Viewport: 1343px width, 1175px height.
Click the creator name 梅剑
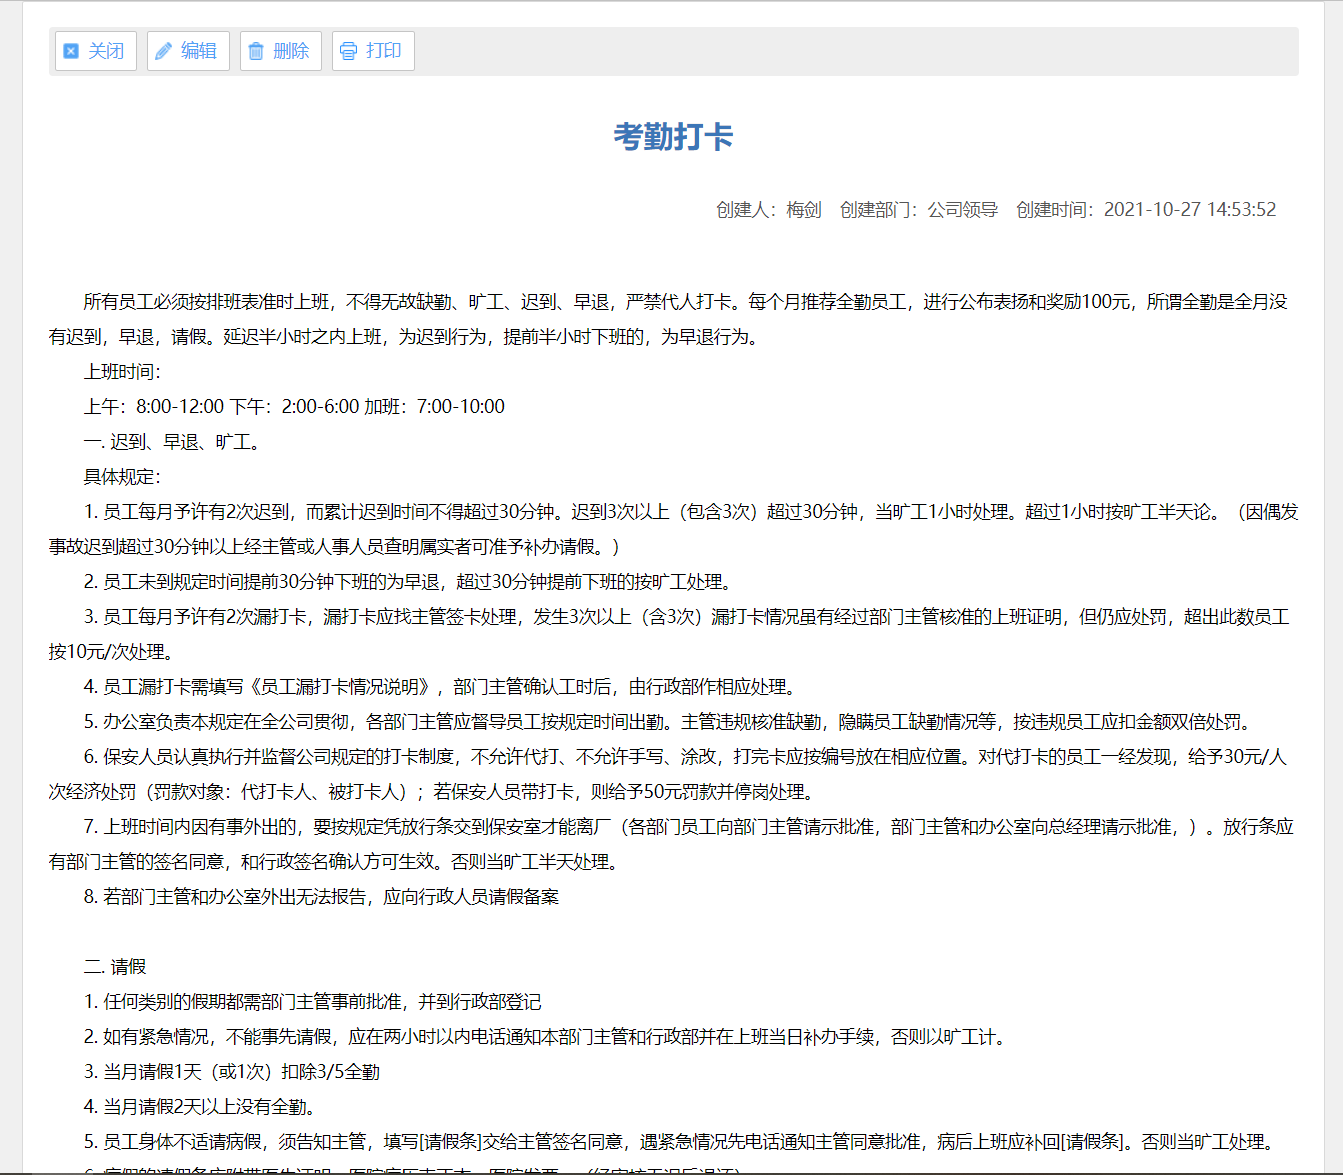(803, 209)
